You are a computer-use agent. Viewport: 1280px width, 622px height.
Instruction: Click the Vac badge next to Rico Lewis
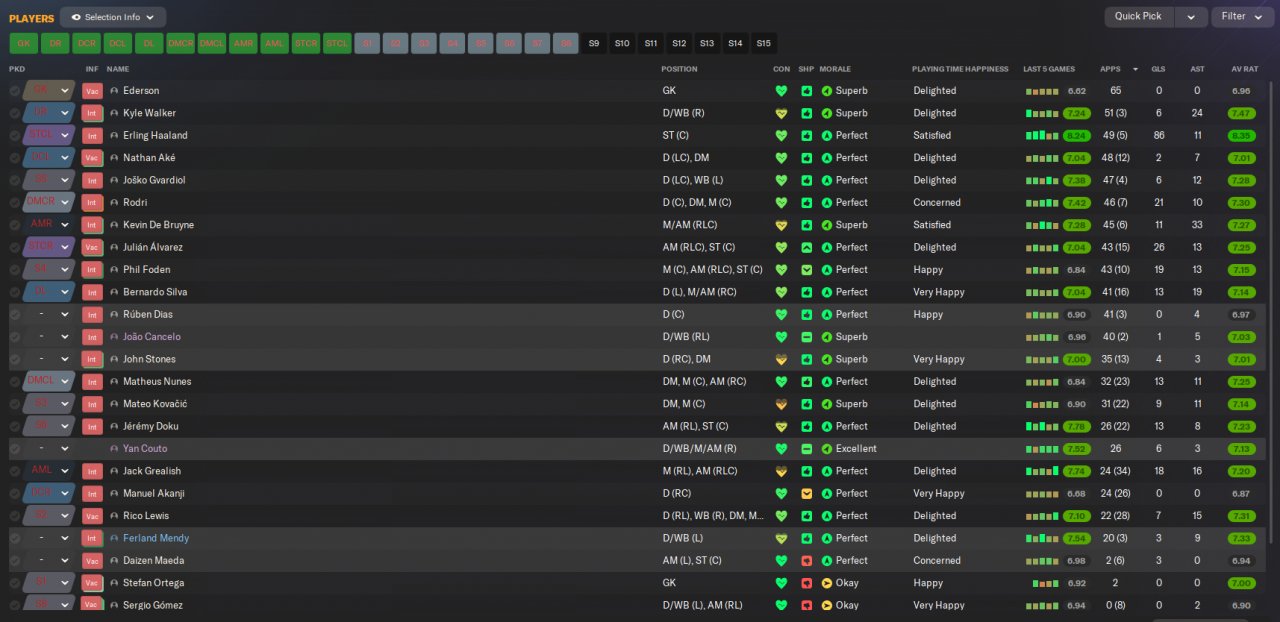92,516
